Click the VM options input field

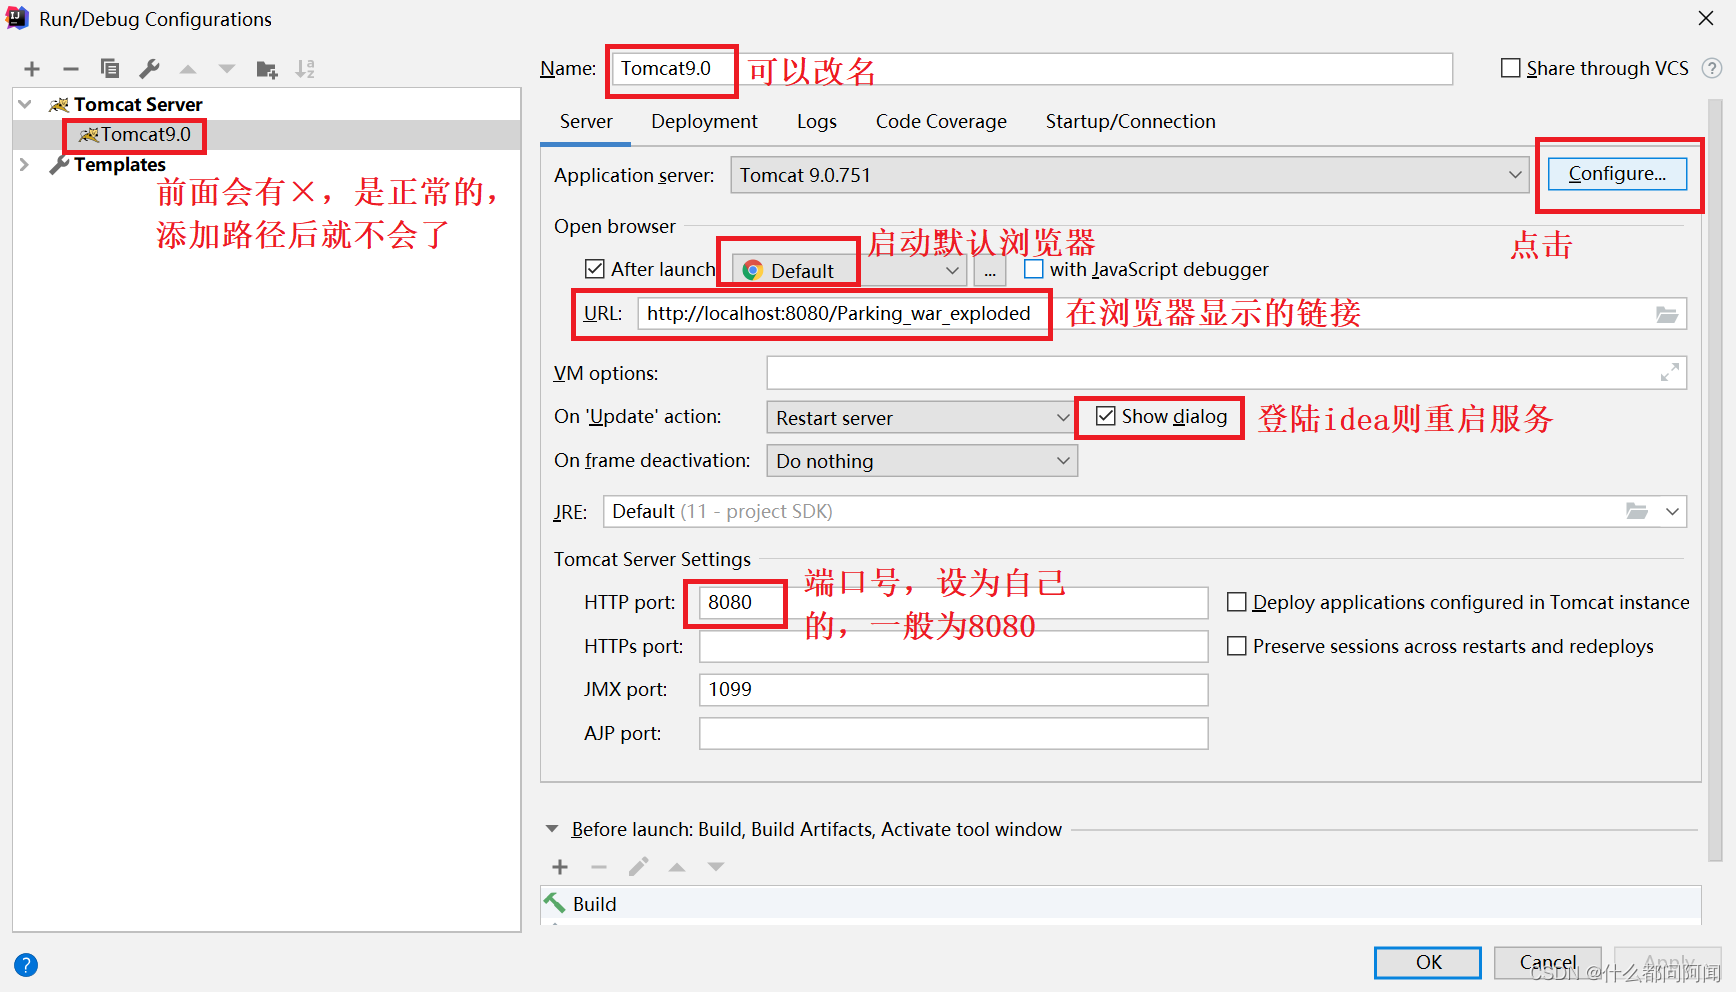point(1226,373)
